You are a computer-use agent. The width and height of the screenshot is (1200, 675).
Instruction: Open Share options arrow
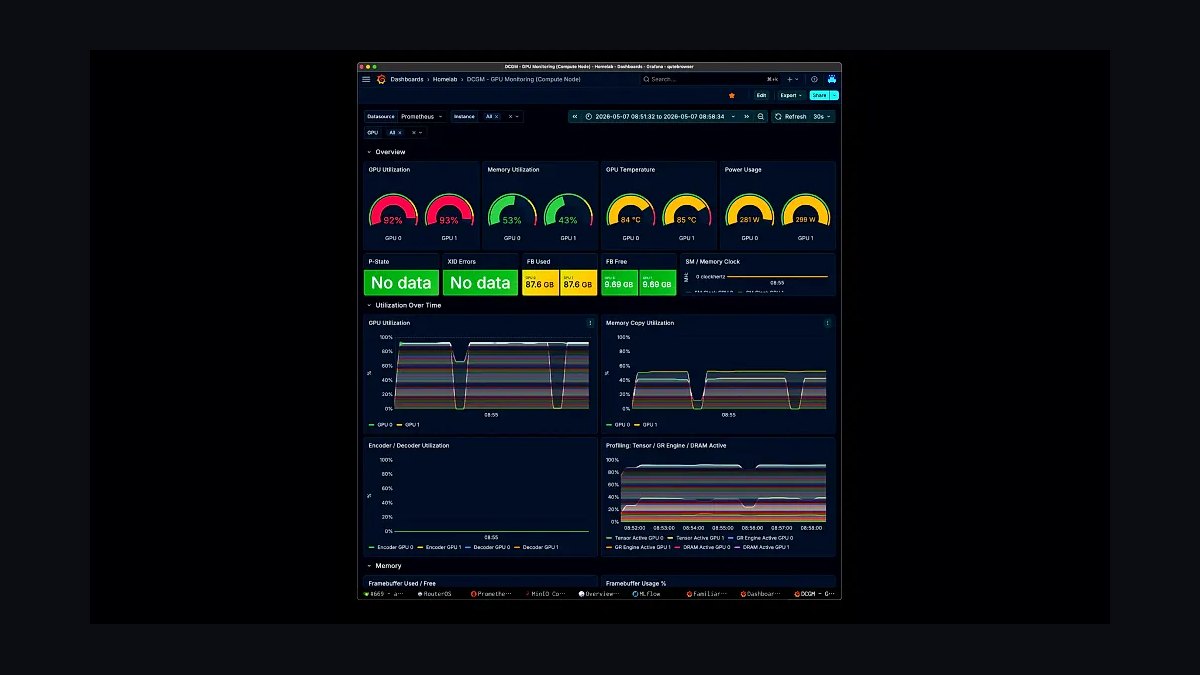[834, 95]
